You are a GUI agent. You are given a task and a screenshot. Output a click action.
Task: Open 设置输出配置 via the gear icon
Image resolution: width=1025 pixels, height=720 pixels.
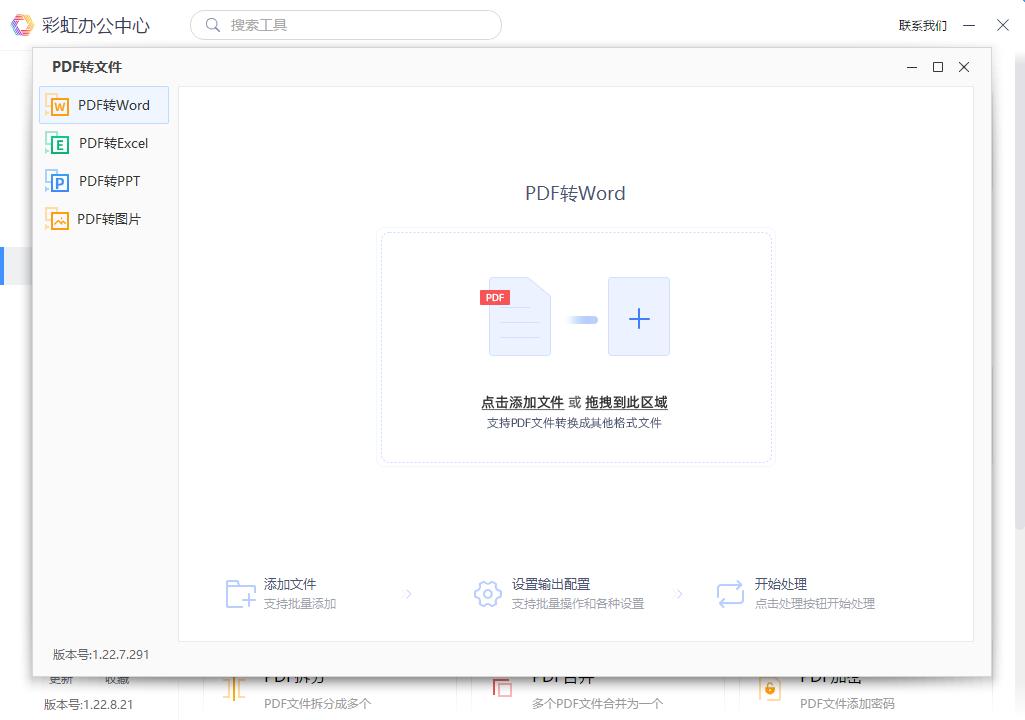coord(487,593)
